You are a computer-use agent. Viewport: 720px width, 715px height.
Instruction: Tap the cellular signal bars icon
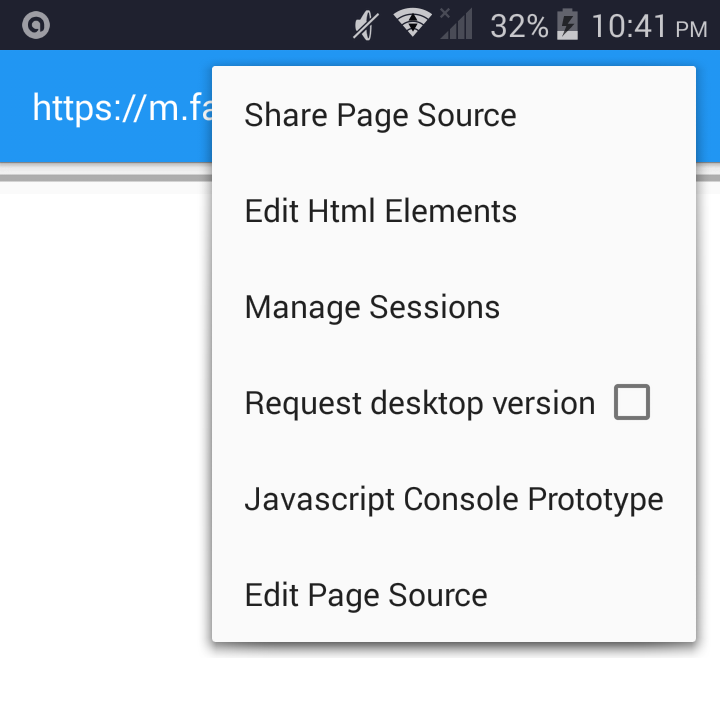click(457, 25)
